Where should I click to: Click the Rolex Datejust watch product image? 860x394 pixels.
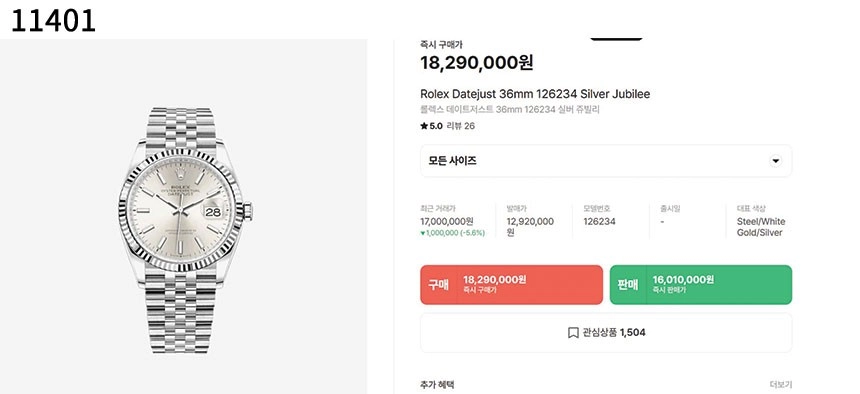[185, 230]
